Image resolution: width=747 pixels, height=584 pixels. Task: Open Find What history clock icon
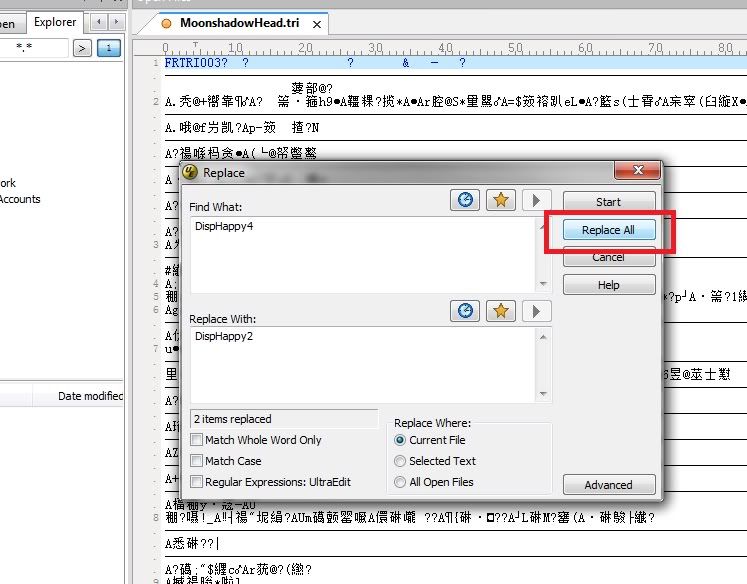465,200
